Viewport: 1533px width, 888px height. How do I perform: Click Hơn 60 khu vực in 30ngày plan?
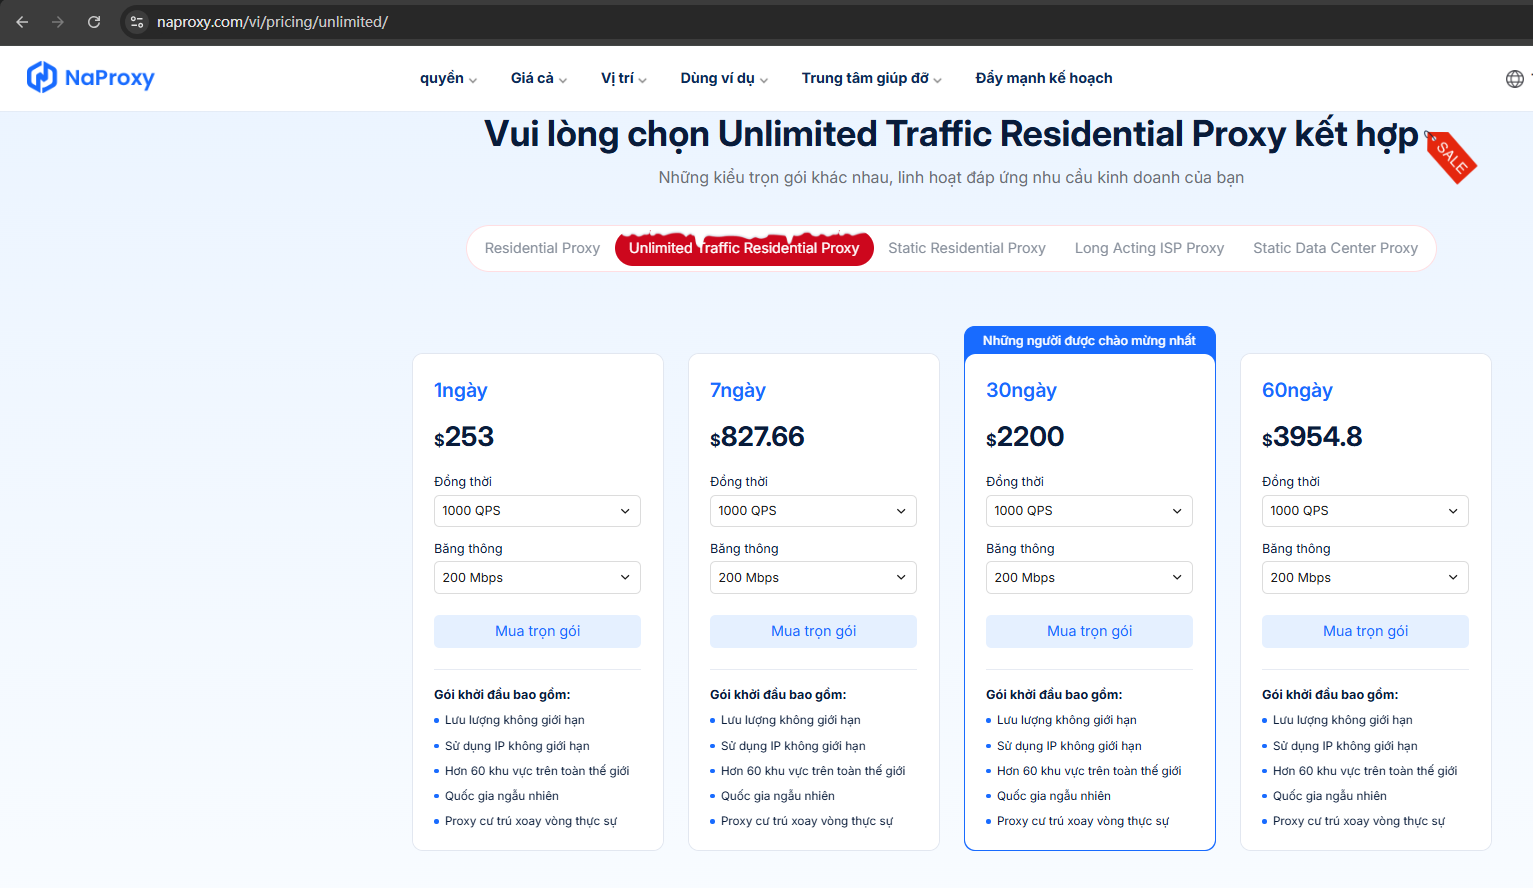click(x=1089, y=771)
